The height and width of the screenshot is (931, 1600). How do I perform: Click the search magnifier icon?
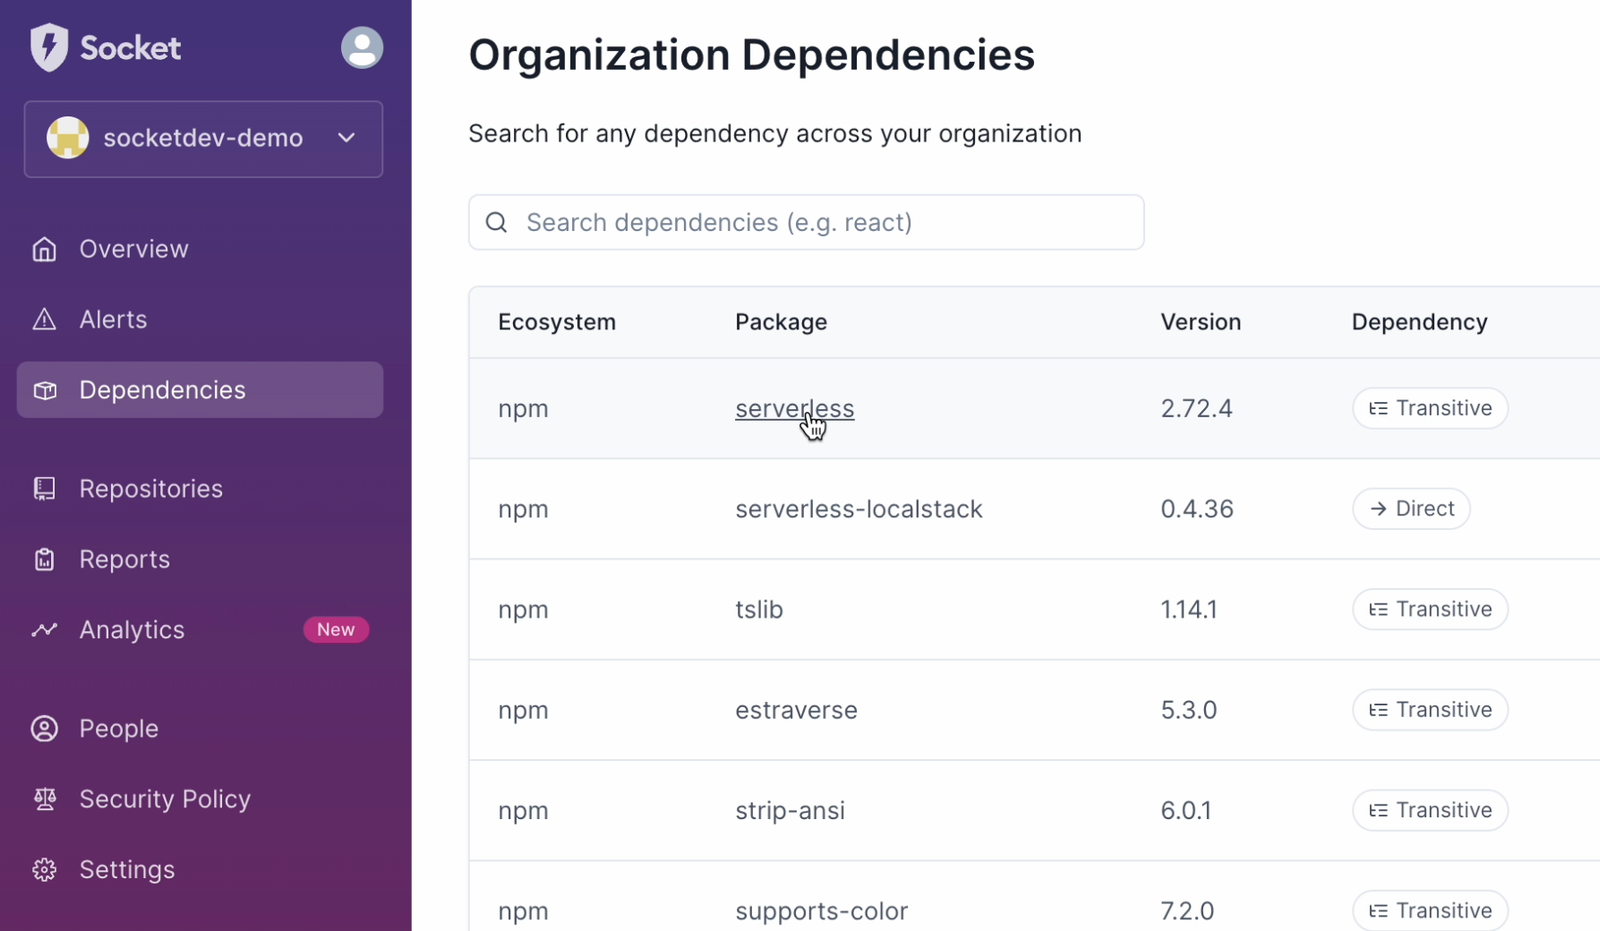[497, 222]
